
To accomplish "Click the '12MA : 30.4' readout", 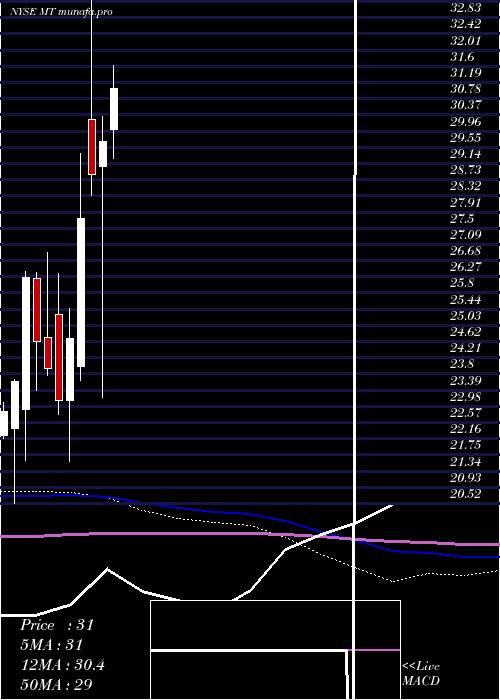I will coord(63,665).
